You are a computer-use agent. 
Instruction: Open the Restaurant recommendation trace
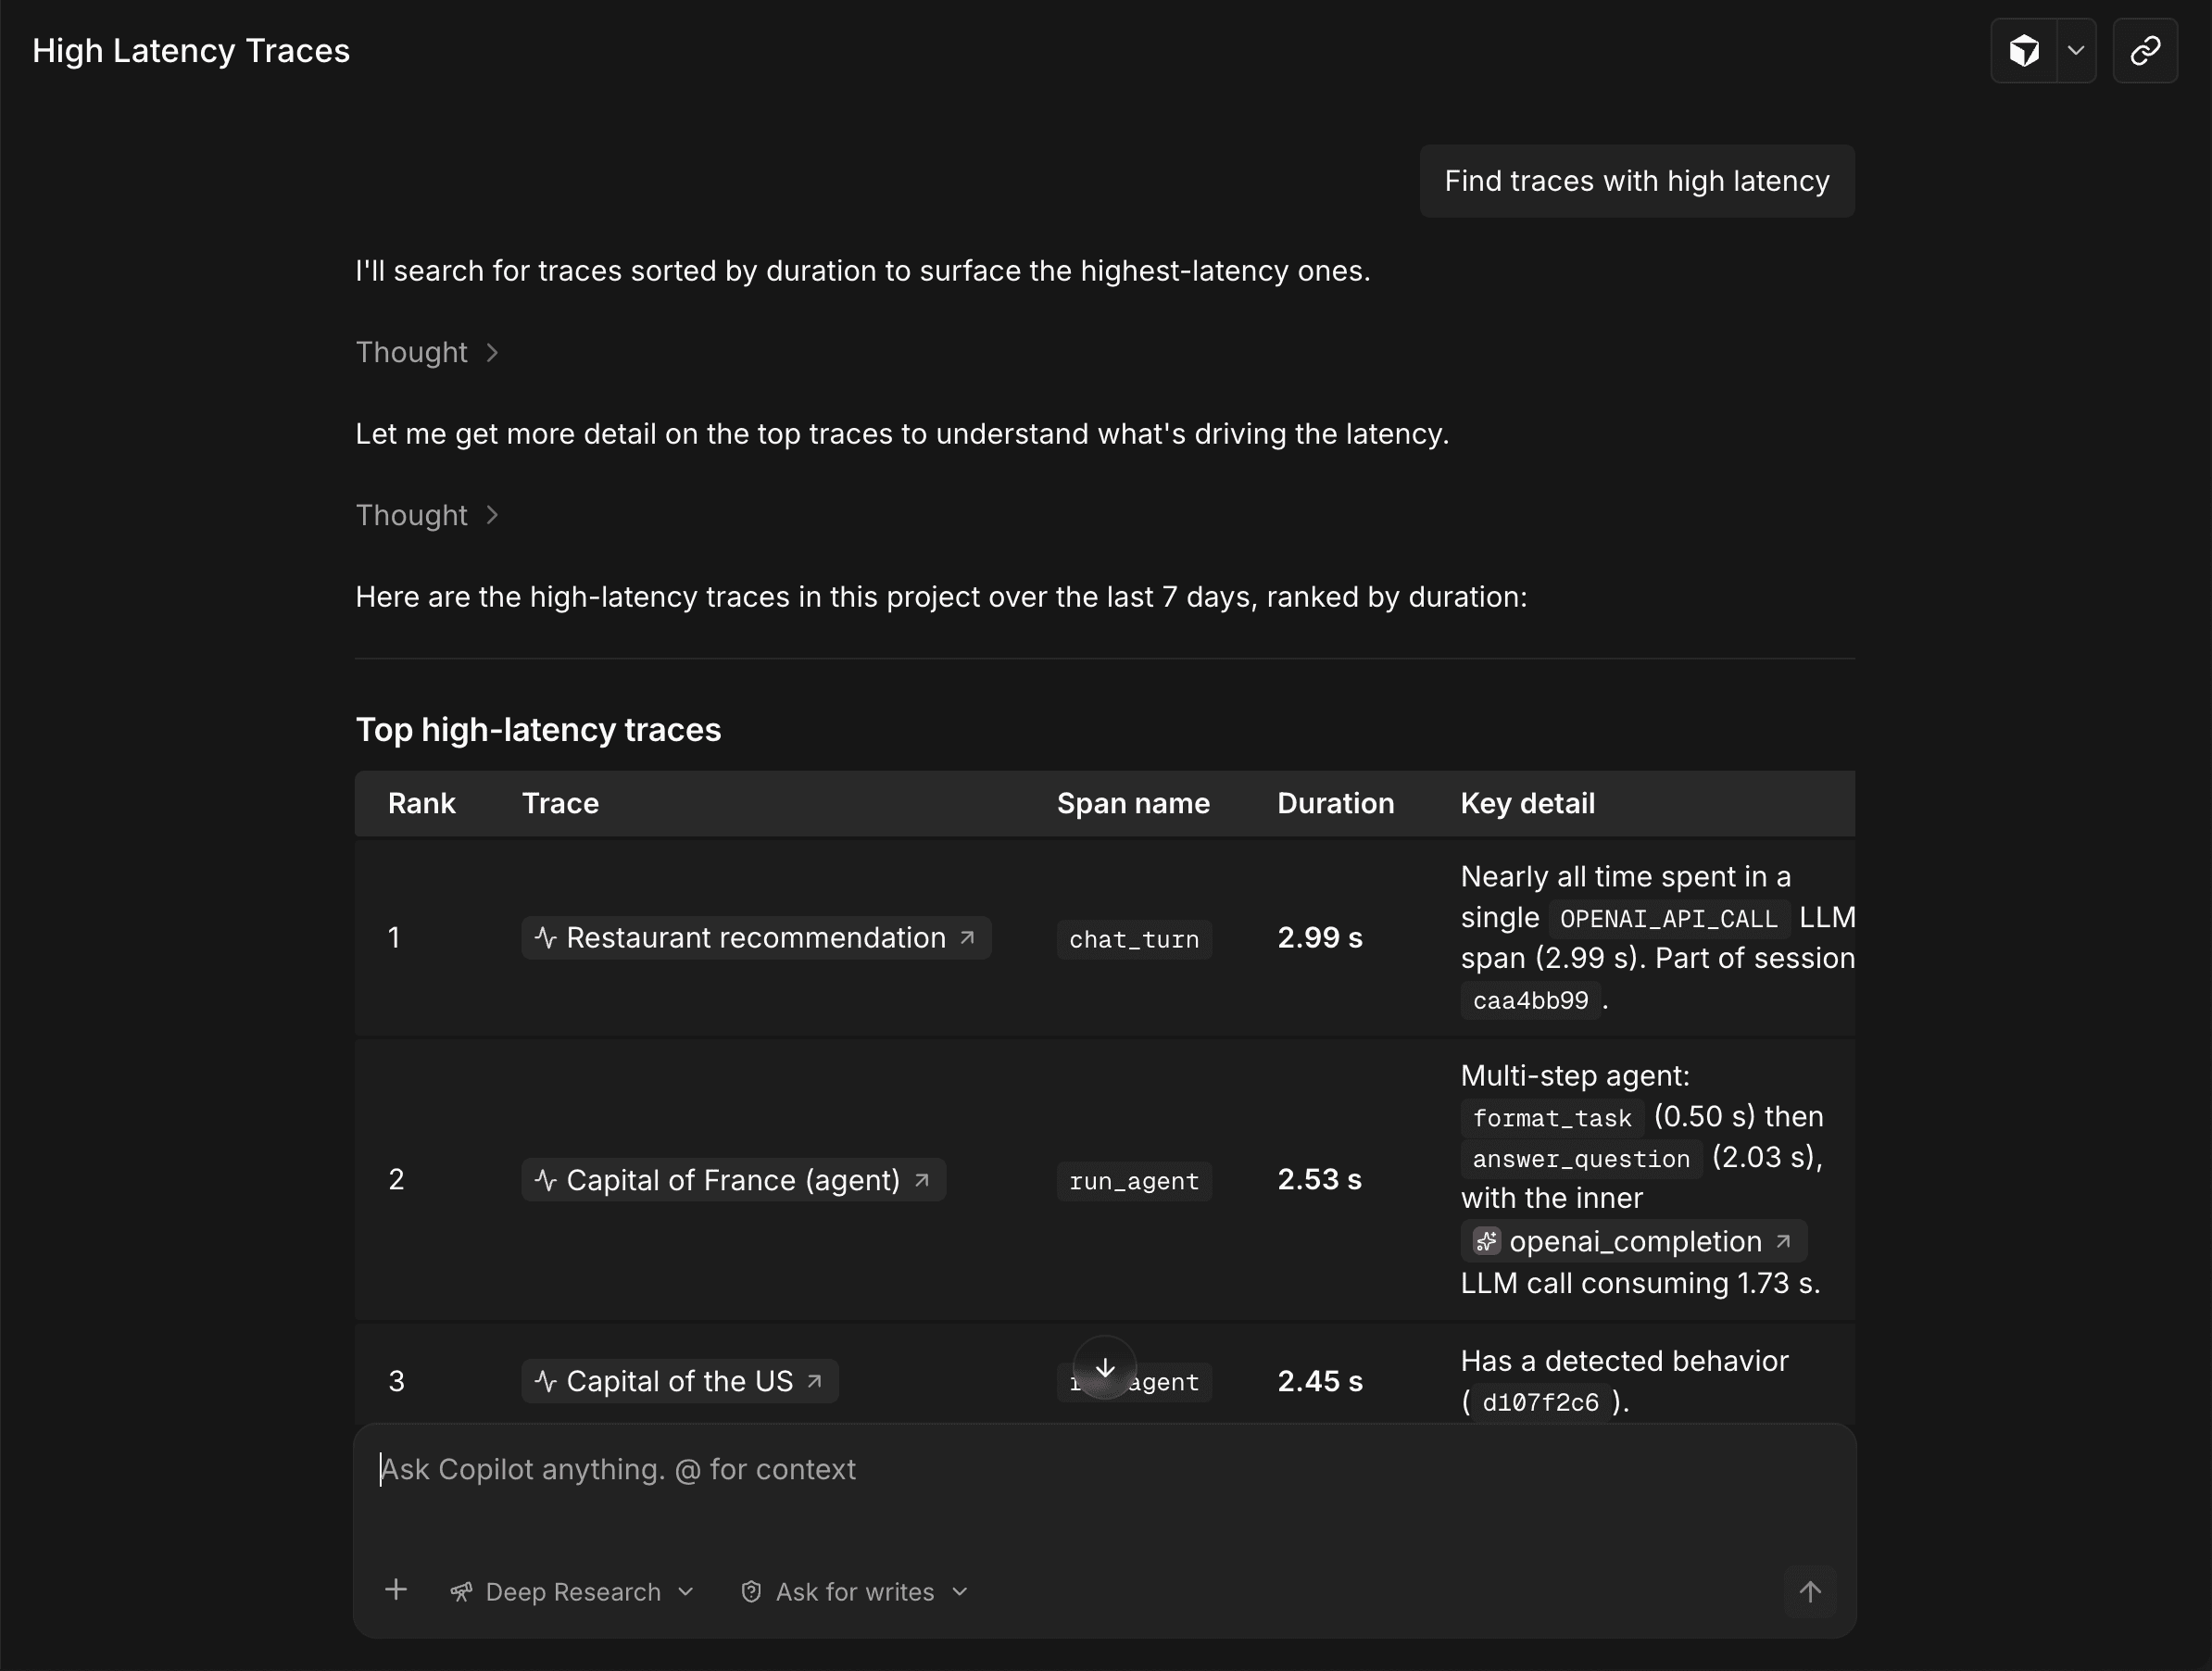756,938
